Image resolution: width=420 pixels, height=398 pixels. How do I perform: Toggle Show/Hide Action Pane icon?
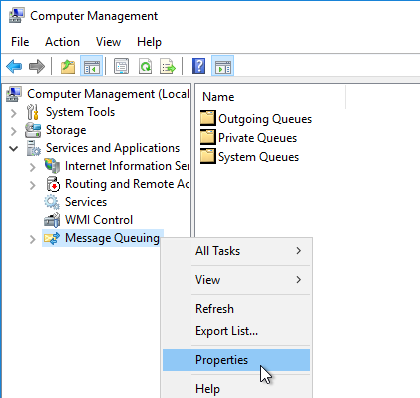[222, 66]
